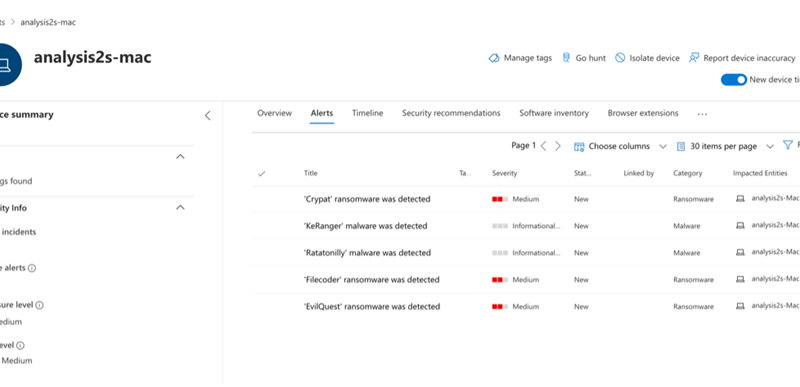
Task: Open 'Filecoder' ransomware was detected alert
Action: pyautogui.click(x=371, y=279)
